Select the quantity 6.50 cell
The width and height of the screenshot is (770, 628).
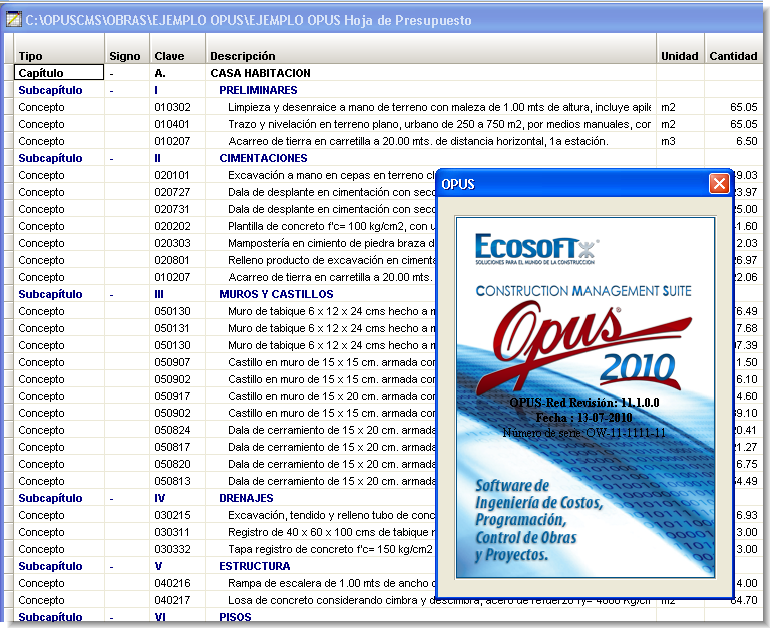pyautogui.click(x=746, y=141)
